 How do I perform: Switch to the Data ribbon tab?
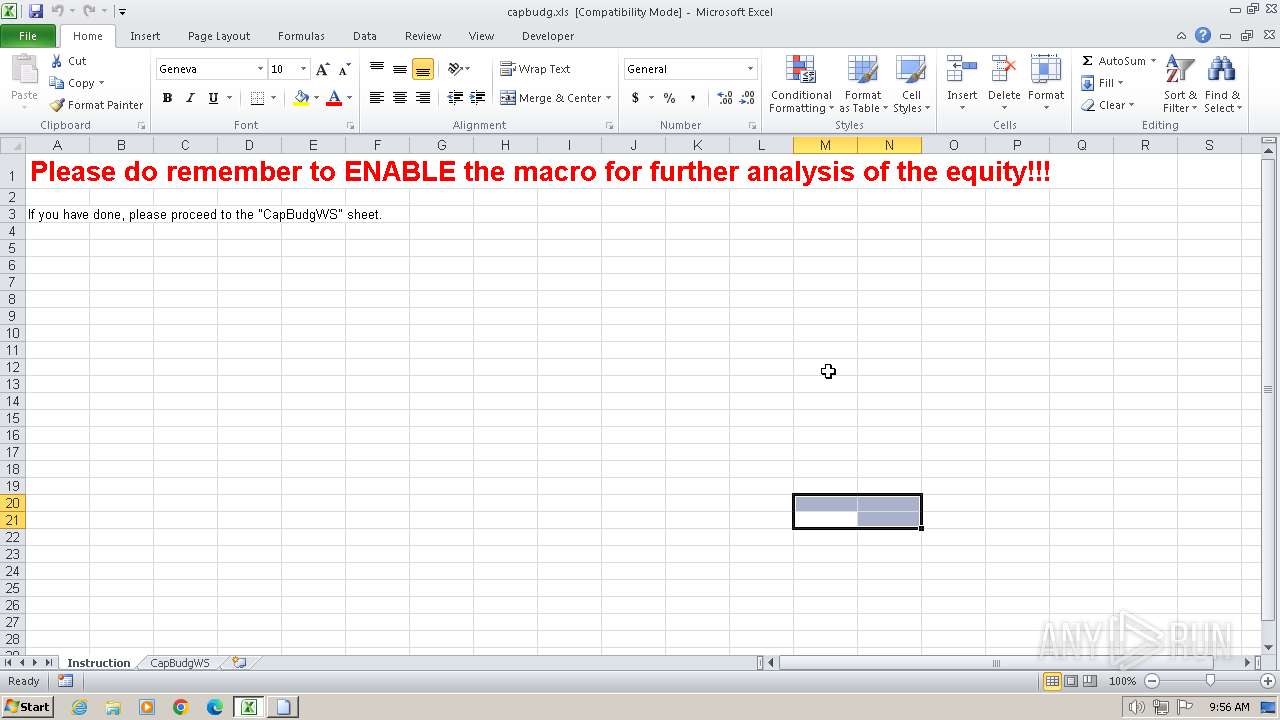tap(365, 36)
